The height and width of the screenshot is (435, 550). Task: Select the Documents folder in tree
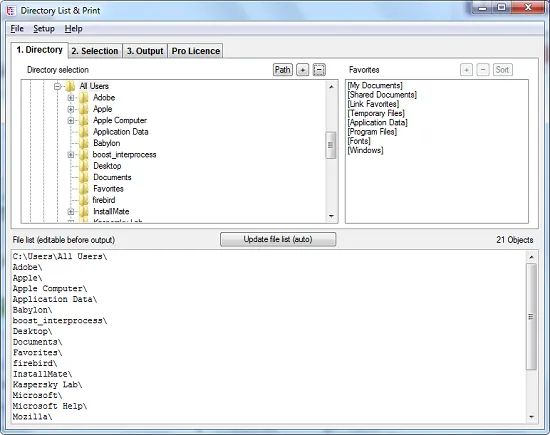(112, 178)
